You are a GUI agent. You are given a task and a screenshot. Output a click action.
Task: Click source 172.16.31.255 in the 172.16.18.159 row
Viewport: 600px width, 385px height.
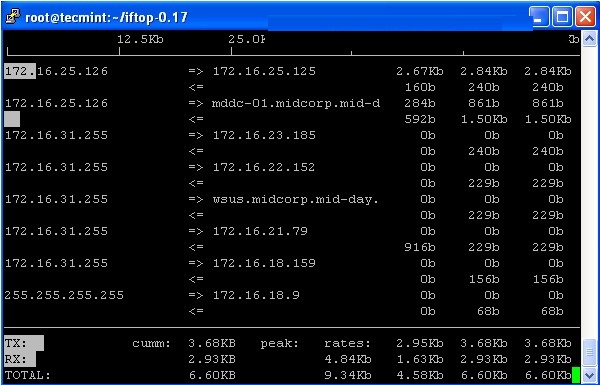pos(56,263)
